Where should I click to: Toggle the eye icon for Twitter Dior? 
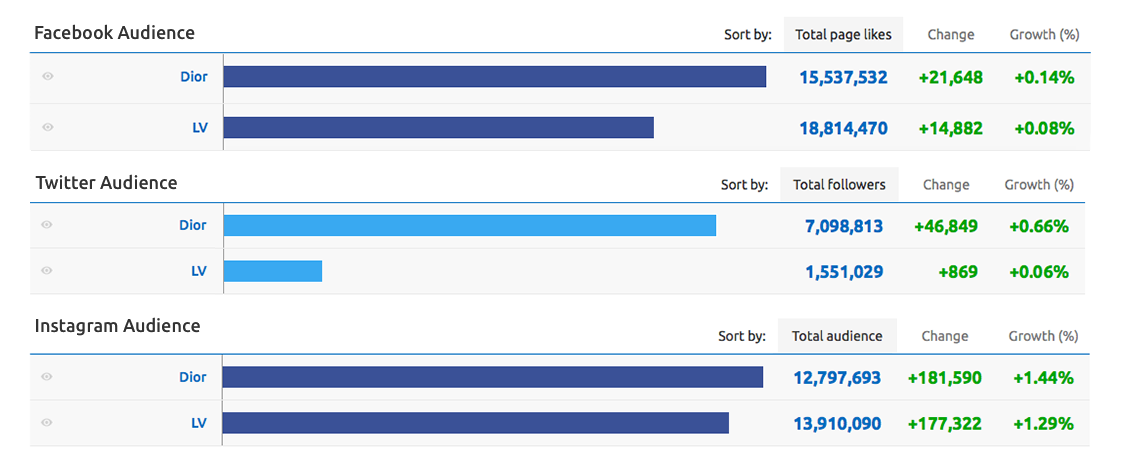pyautogui.click(x=47, y=225)
